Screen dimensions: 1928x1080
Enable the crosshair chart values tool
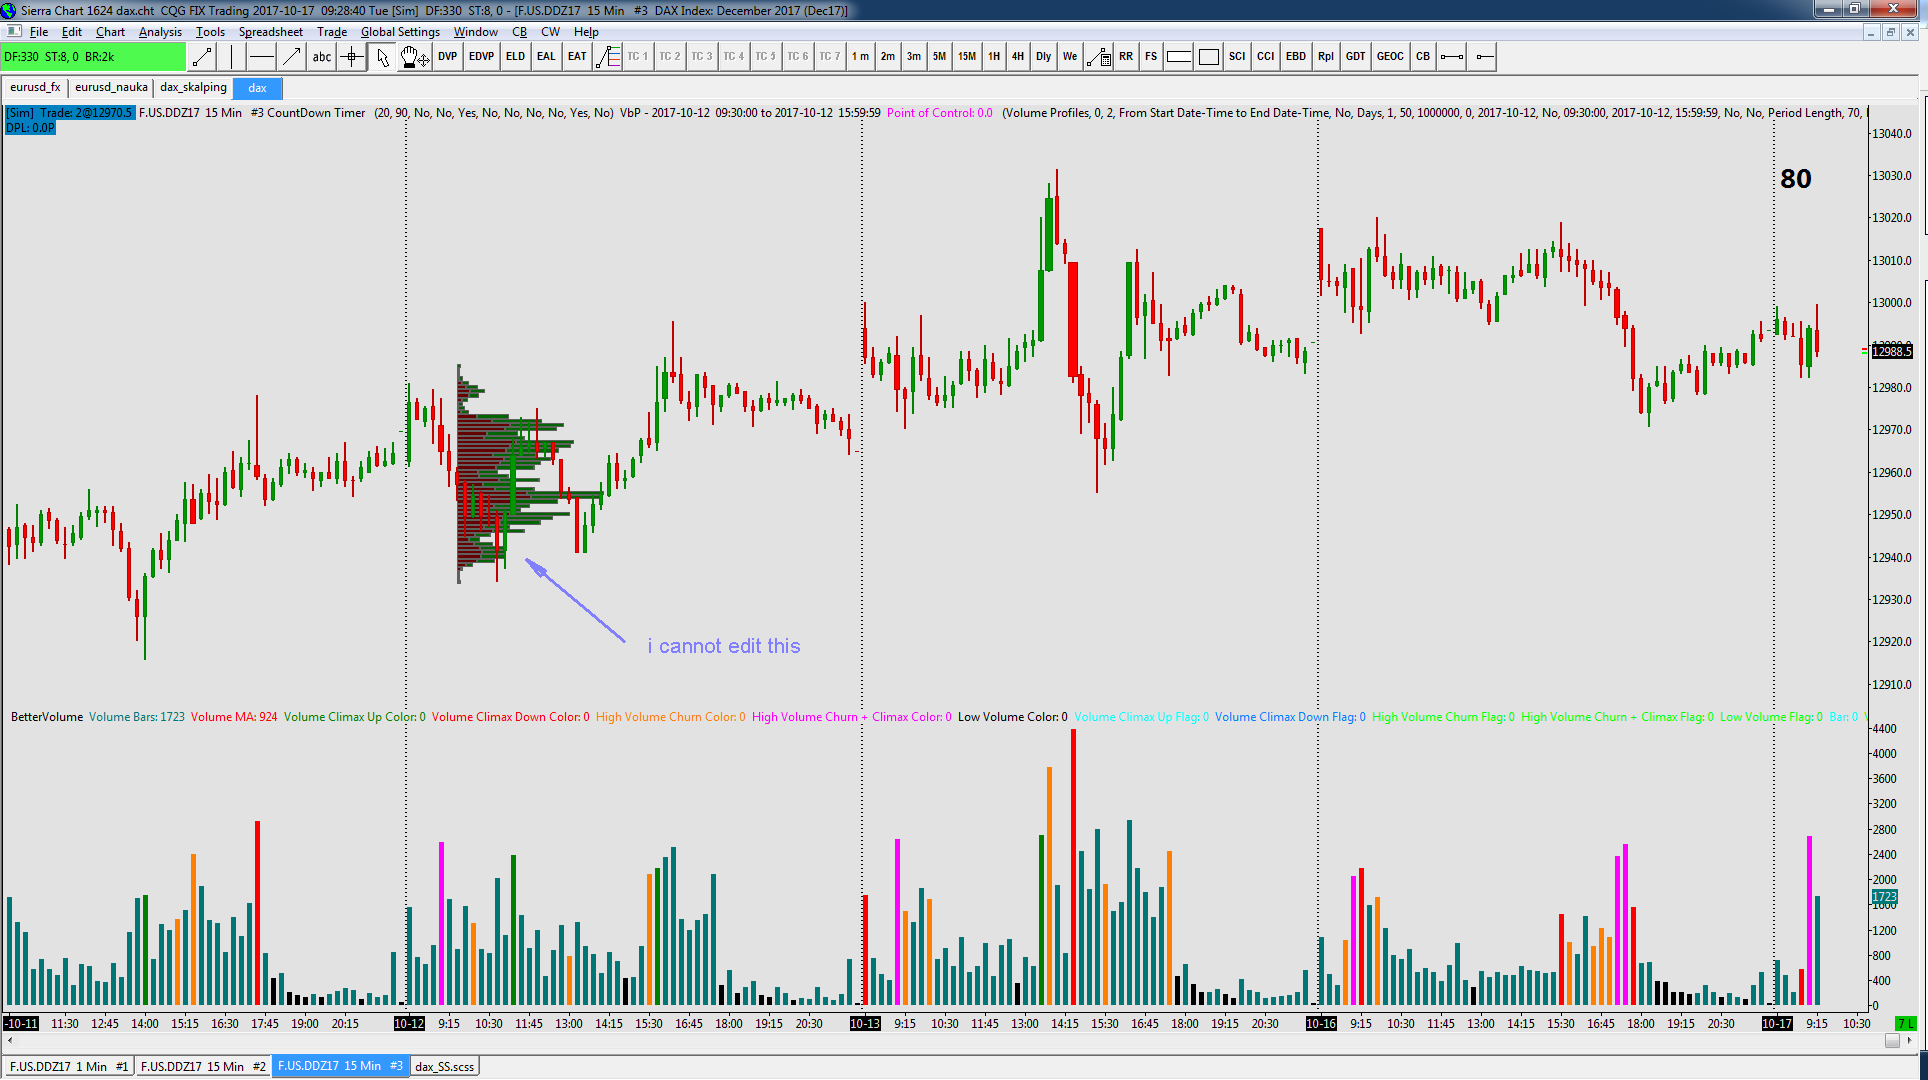pyautogui.click(x=351, y=57)
